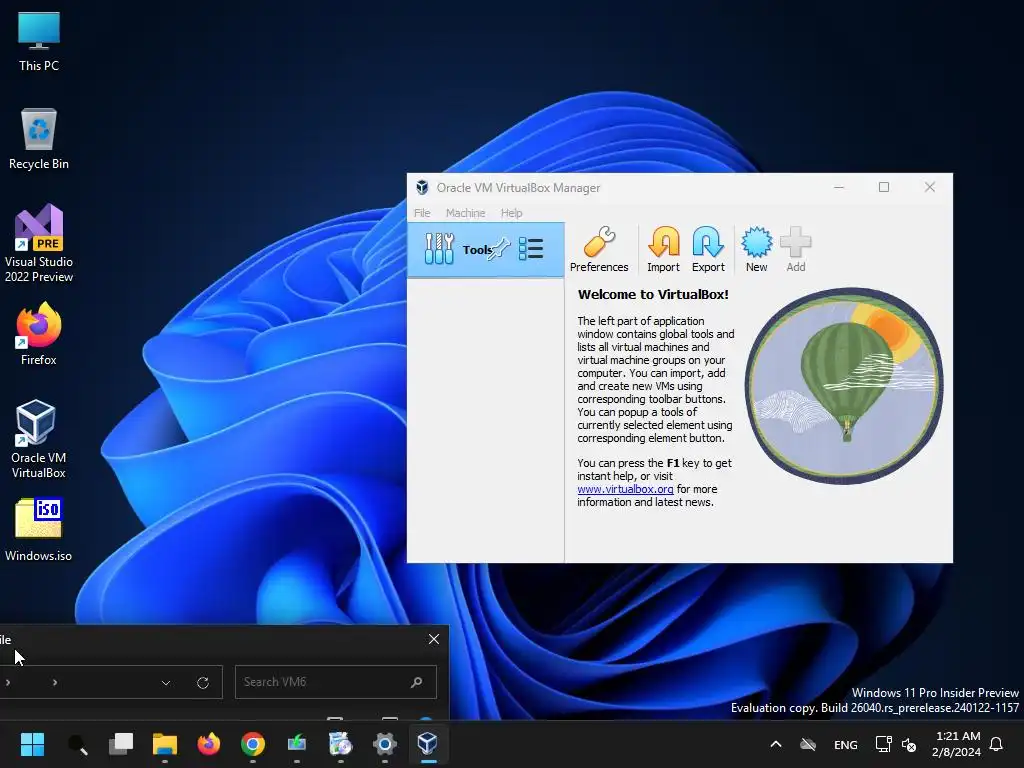Open the clock showing 1:21 AM
The height and width of the screenshot is (768, 1024).
[957, 744]
